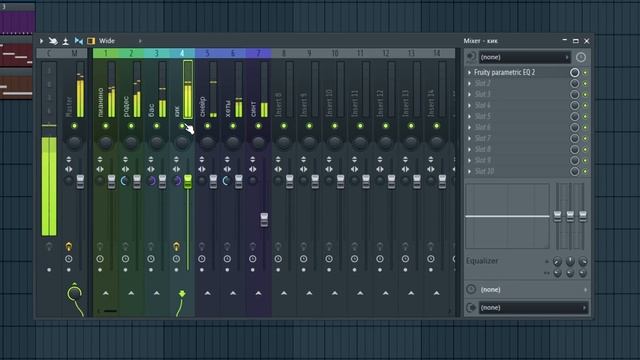Click the send arrow below track 3
Viewport: 640px width, 360px height.
(157, 293)
